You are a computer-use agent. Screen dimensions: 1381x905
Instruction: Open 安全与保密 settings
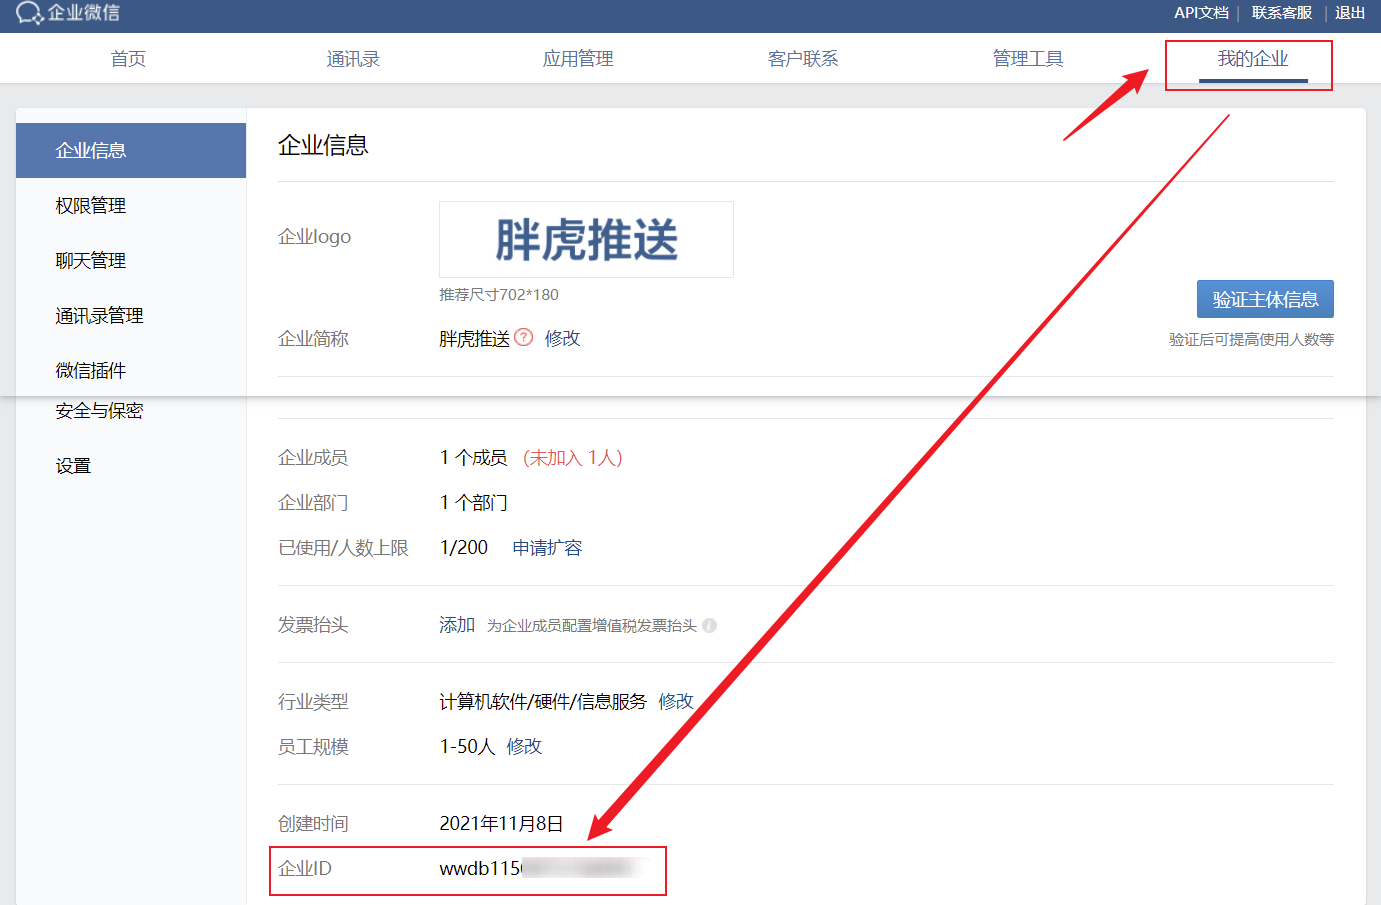(100, 410)
